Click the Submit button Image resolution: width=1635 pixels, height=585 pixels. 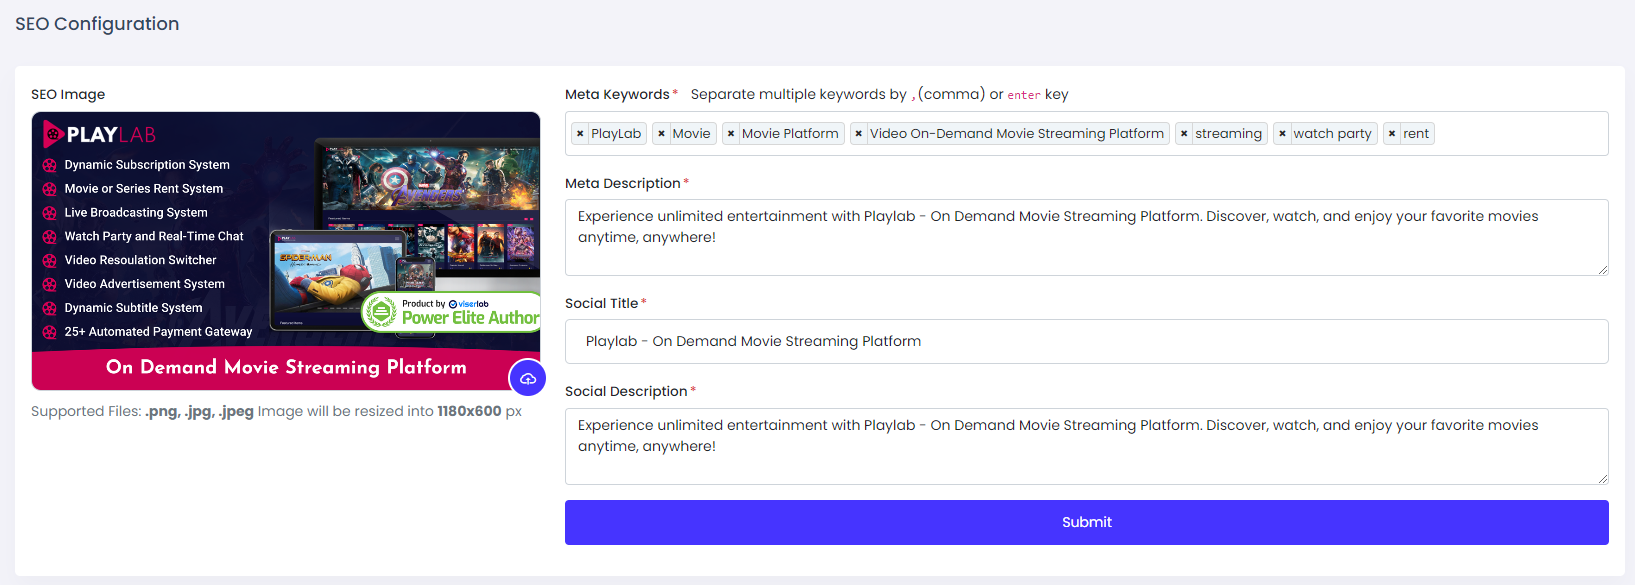point(1086,522)
